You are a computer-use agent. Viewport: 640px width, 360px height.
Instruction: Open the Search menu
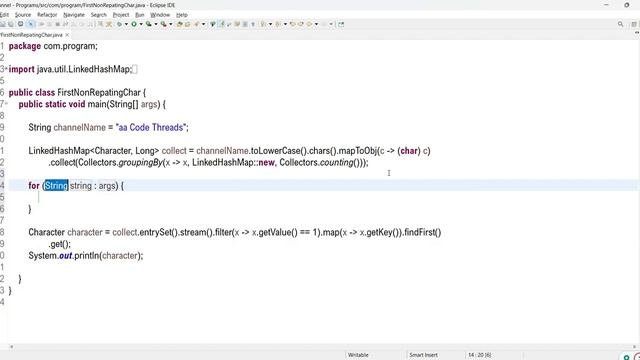(98, 15)
